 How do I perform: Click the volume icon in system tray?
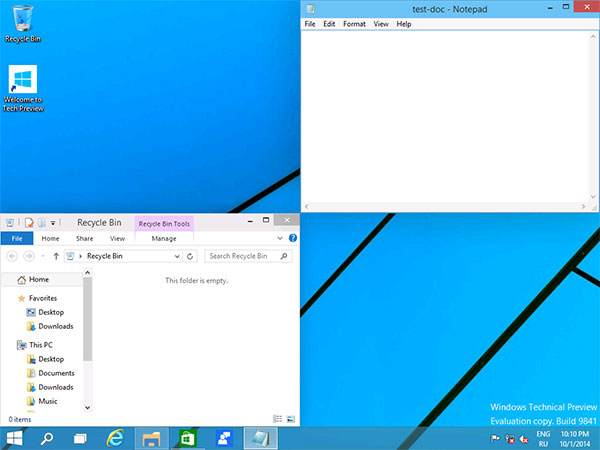click(x=524, y=439)
